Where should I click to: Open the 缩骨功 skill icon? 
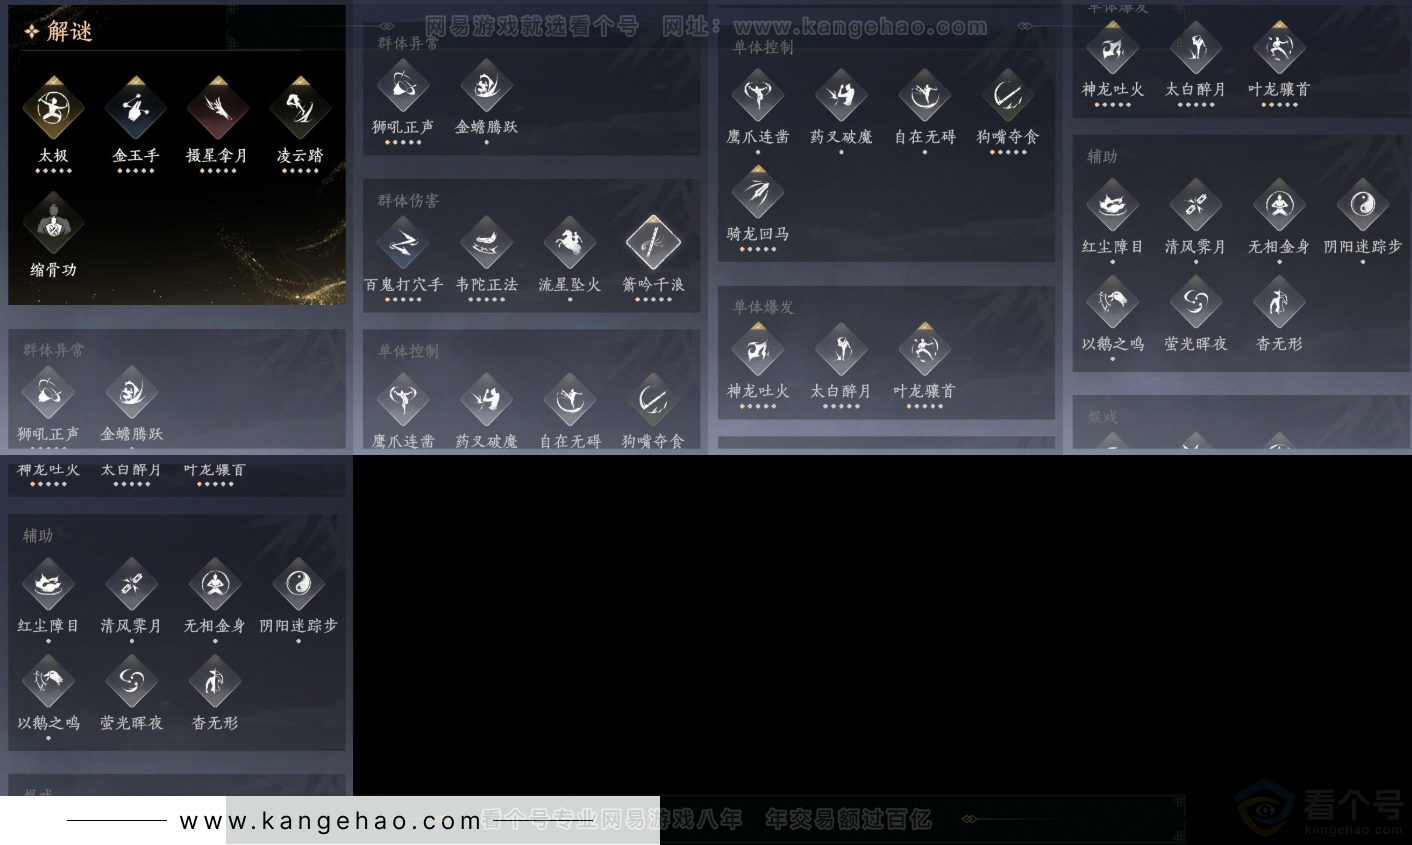pos(53,222)
